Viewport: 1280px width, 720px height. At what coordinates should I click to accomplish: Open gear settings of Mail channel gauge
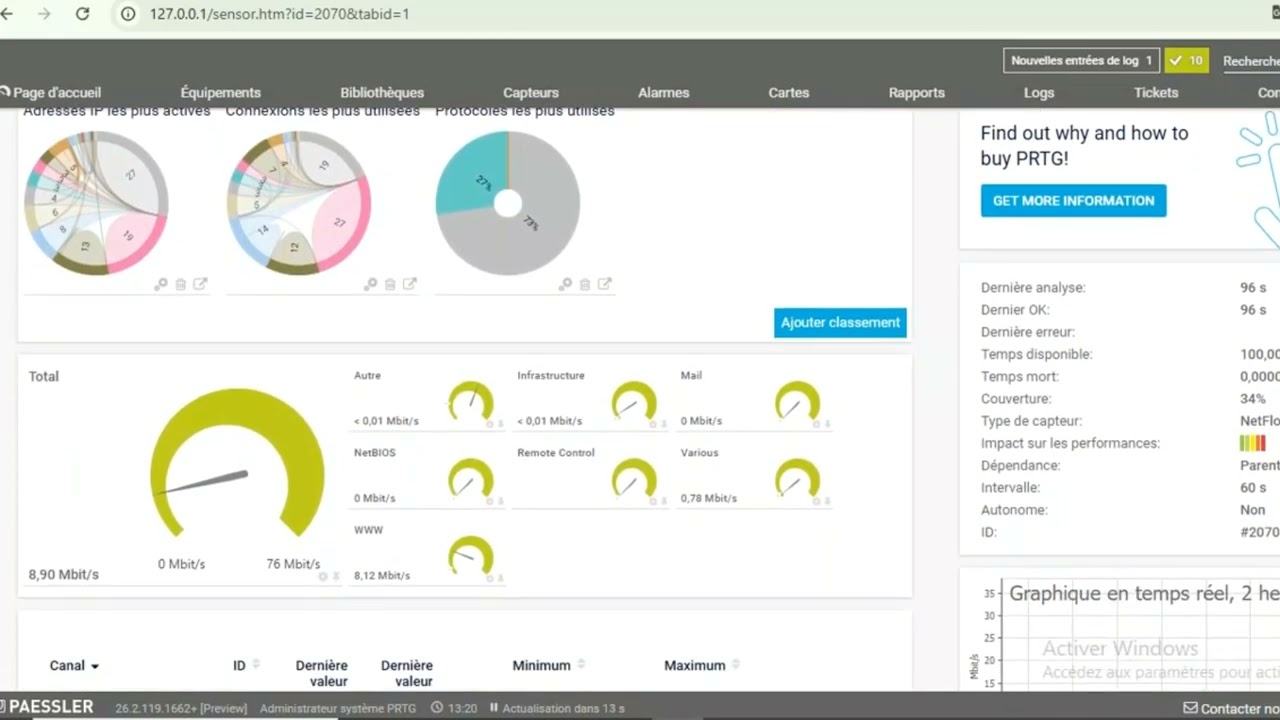click(816, 424)
